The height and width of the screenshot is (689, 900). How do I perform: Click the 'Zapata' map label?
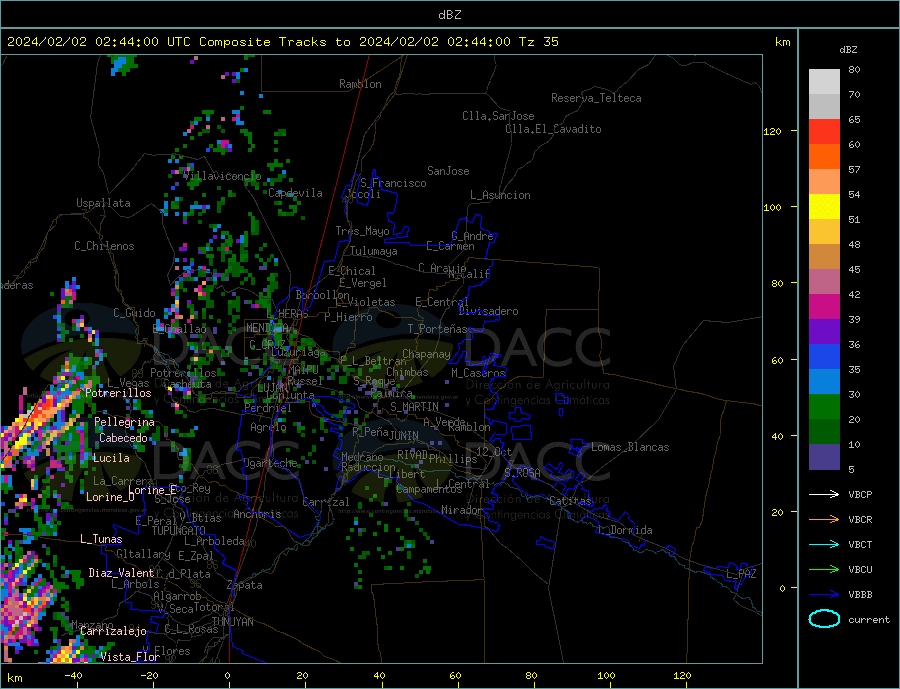pos(245,586)
